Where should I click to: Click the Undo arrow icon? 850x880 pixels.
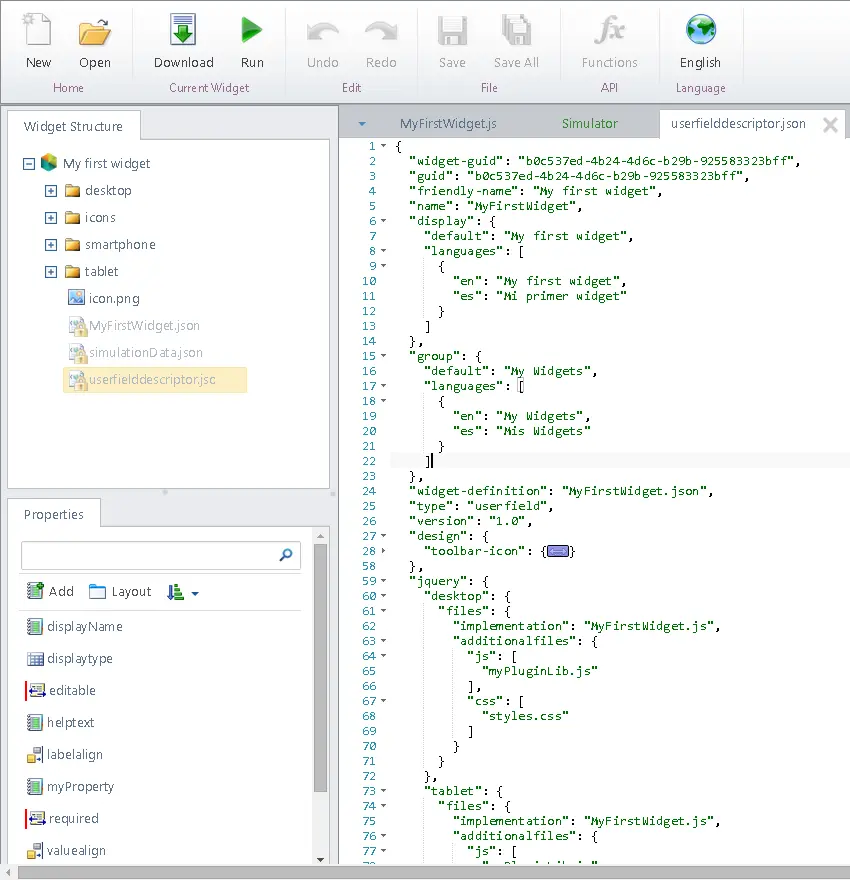click(x=323, y=33)
